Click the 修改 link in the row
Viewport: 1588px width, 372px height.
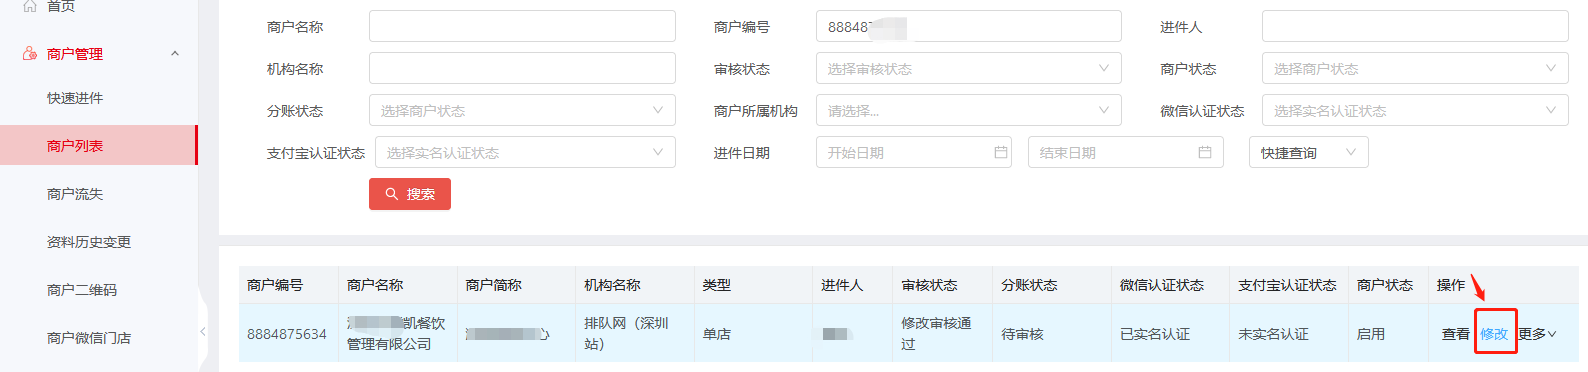coord(1494,334)
